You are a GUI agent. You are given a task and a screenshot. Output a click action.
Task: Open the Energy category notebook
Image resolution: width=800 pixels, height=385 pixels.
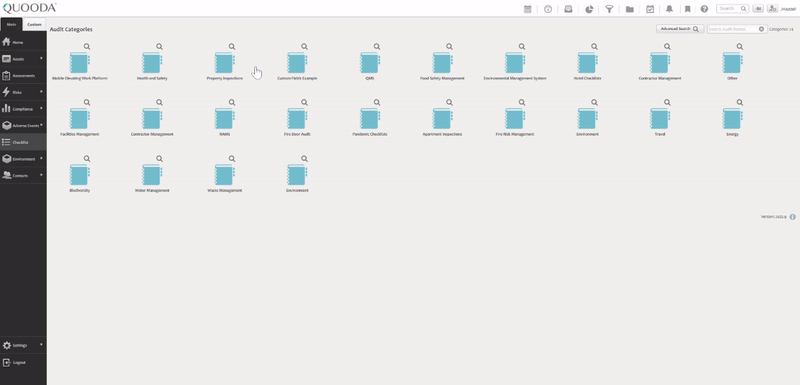(732, 119)
